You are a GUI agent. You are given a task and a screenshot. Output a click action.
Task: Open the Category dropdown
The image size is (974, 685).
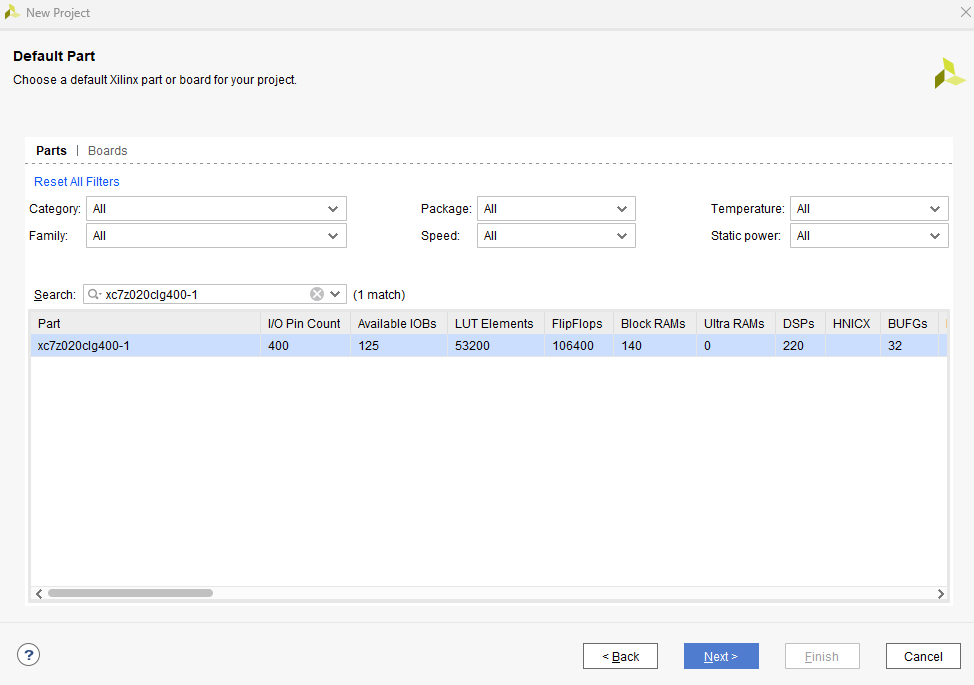[x=216, y=209]
